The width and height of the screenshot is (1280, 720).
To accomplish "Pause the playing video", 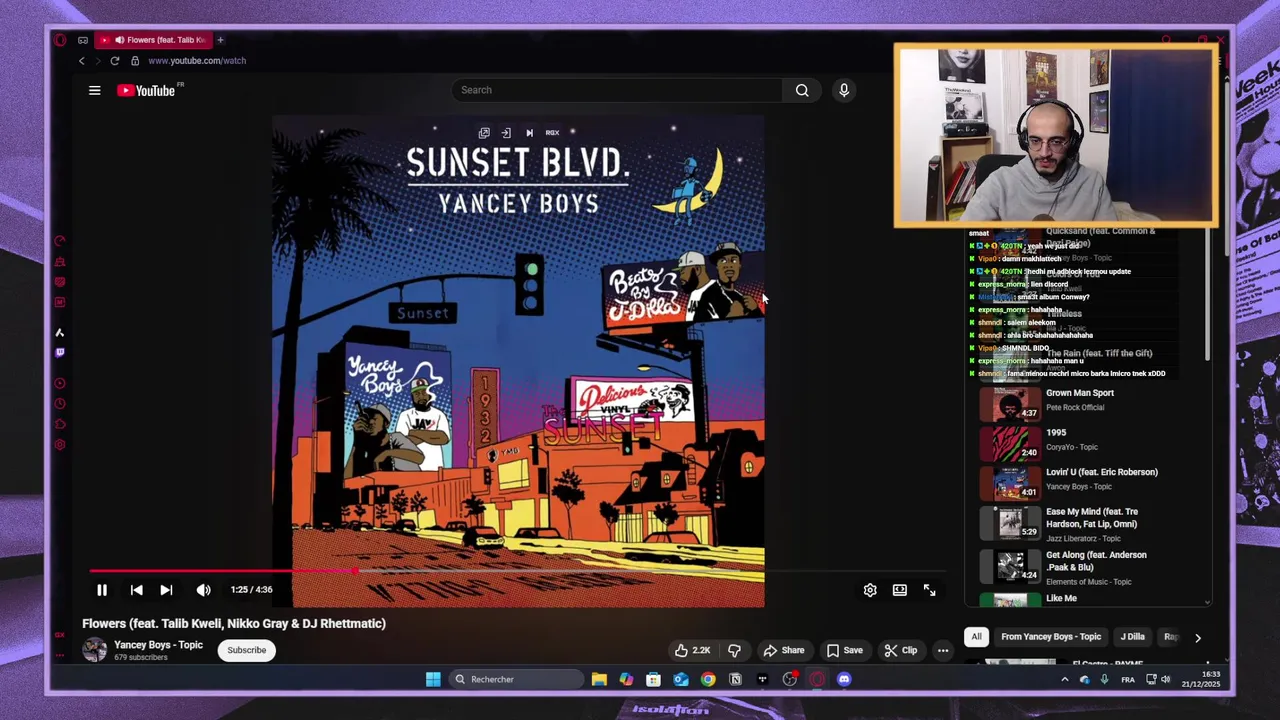I will [x=102, y=590].
